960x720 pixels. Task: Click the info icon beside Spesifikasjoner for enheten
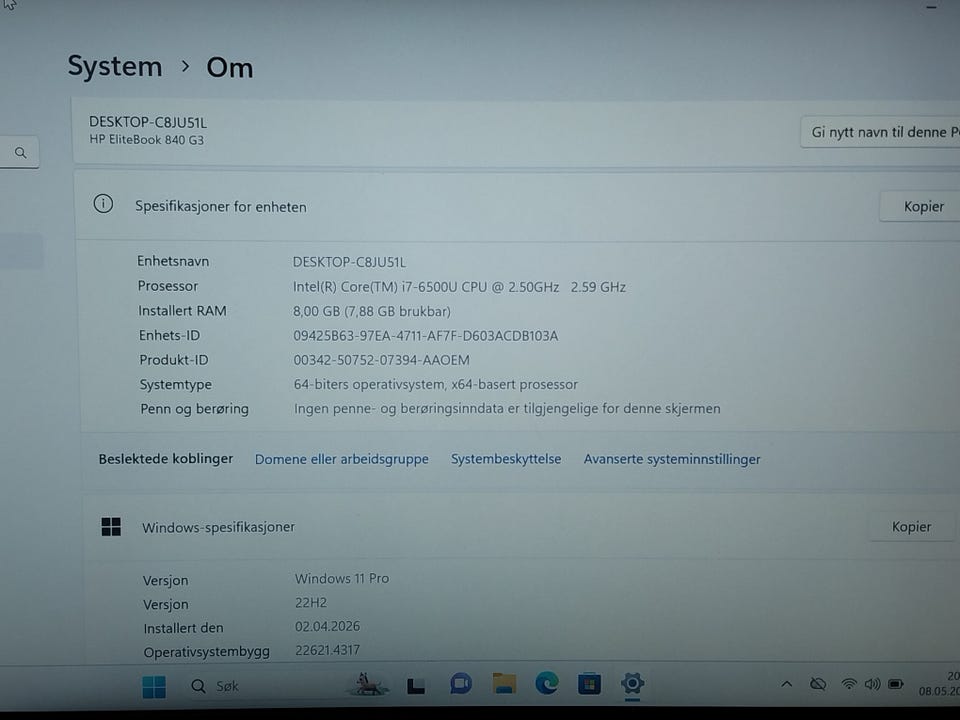(103, 204)
